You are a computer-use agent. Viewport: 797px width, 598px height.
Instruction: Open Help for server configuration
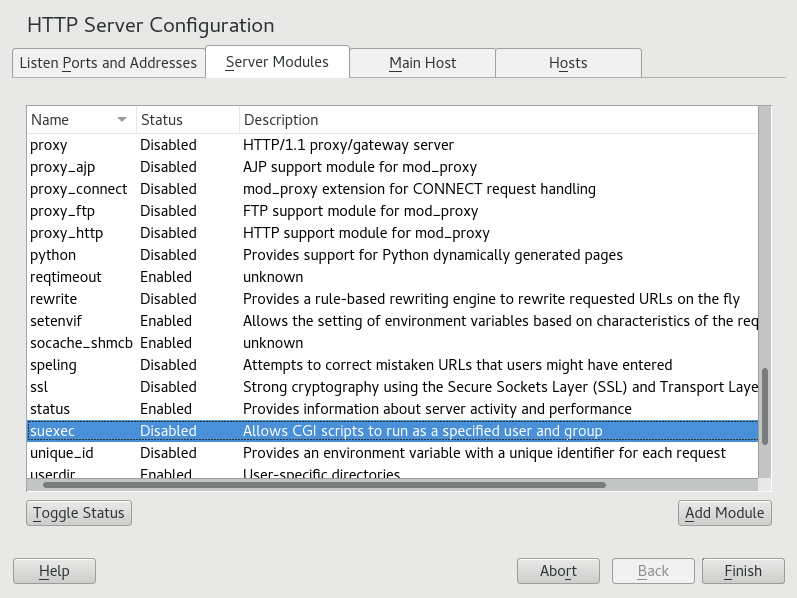(x=54, y=571)
